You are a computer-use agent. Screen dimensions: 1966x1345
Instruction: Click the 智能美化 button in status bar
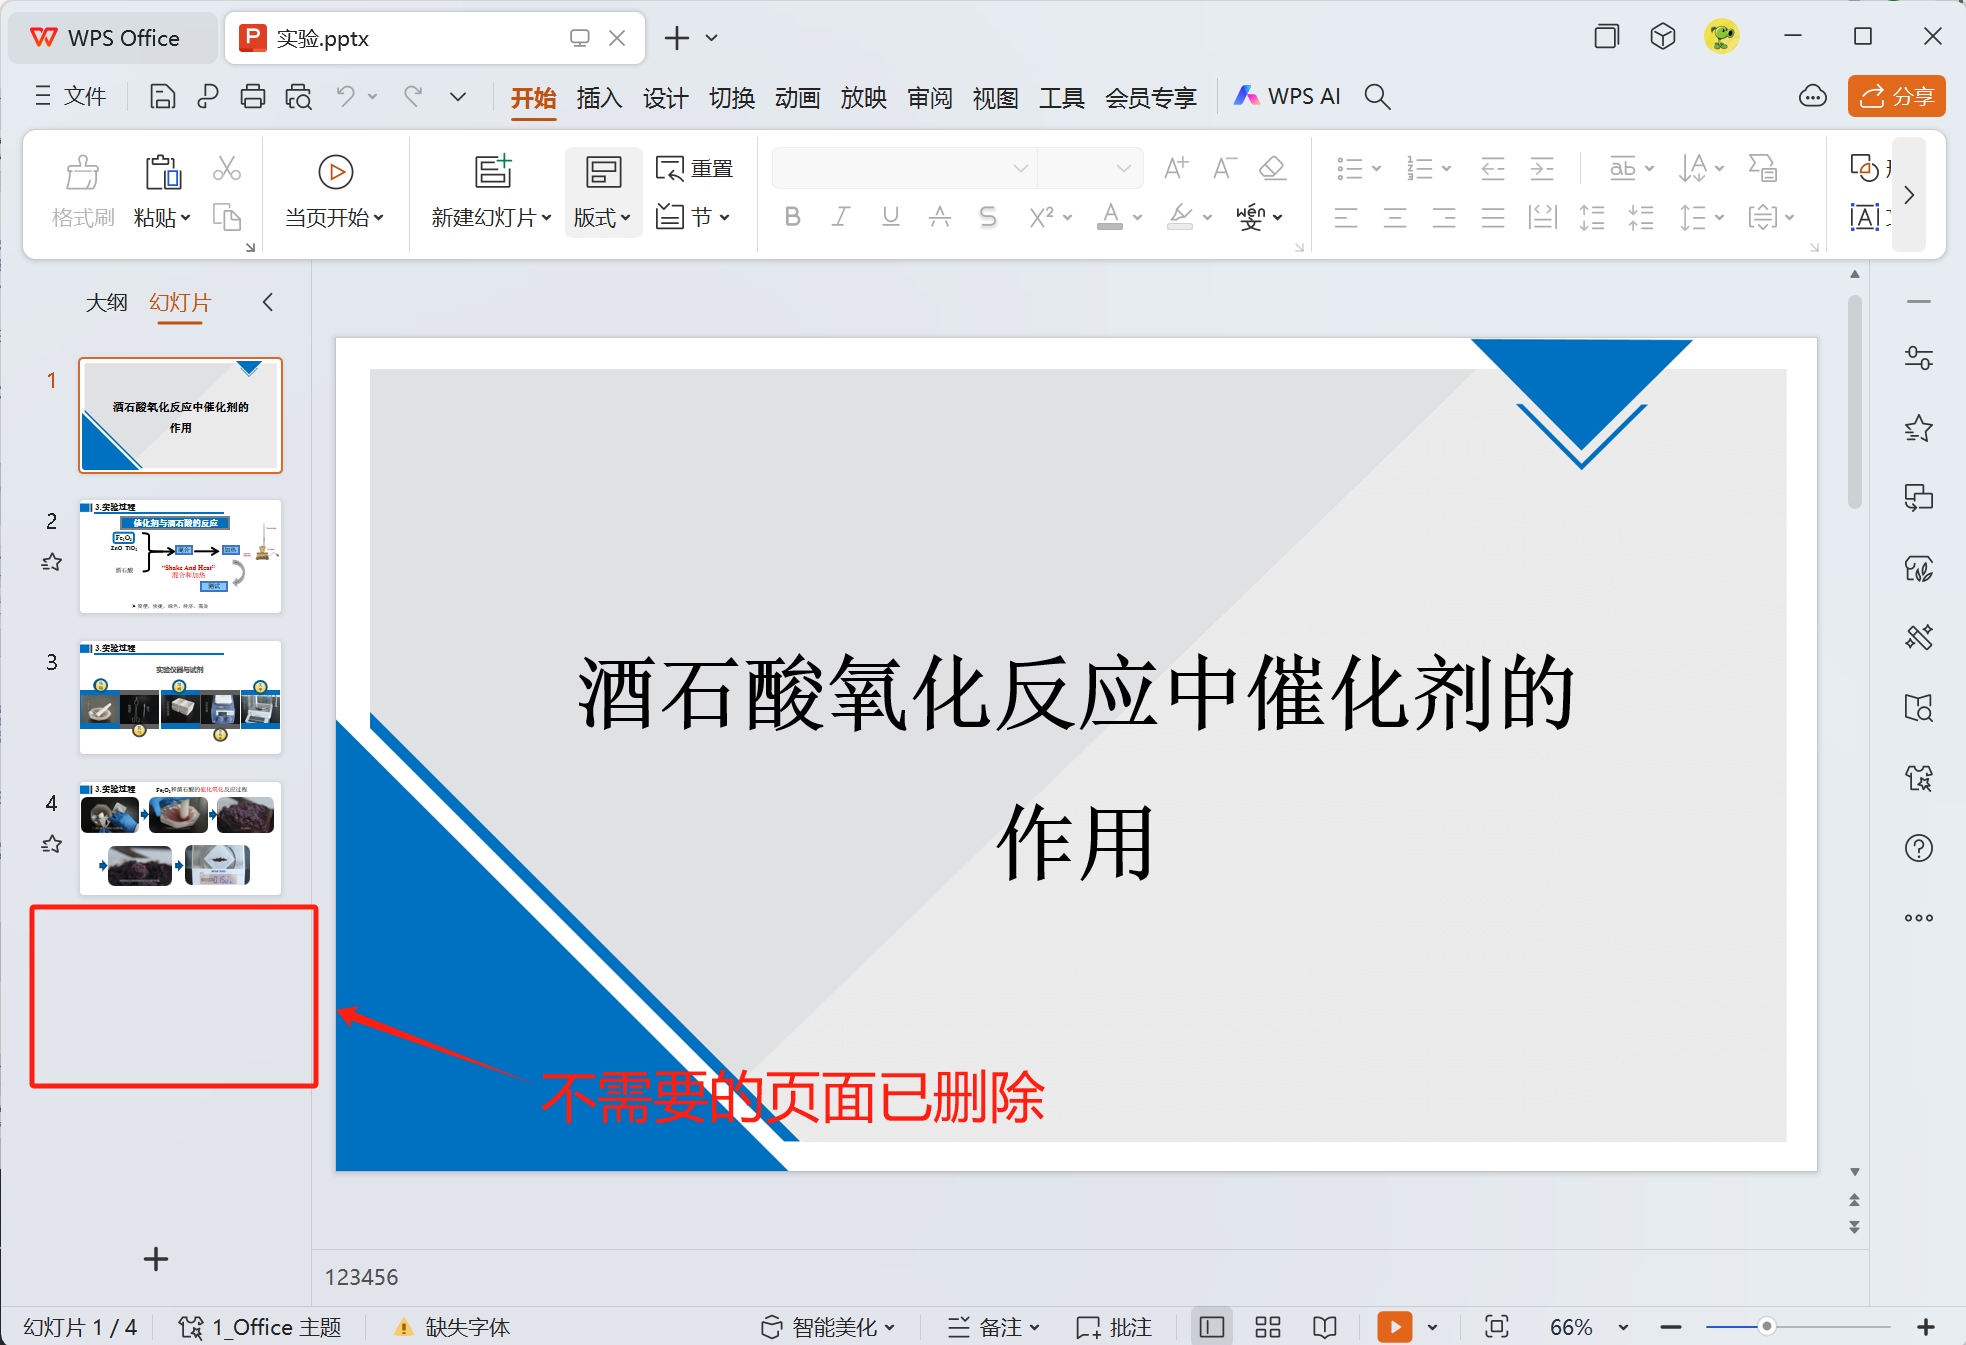(x=829, y=1327)
